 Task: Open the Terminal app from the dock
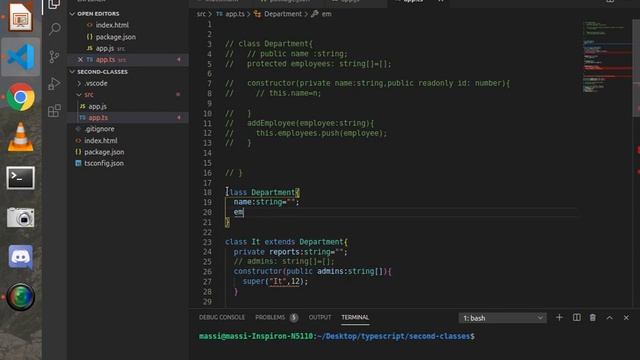click(20, 178)
